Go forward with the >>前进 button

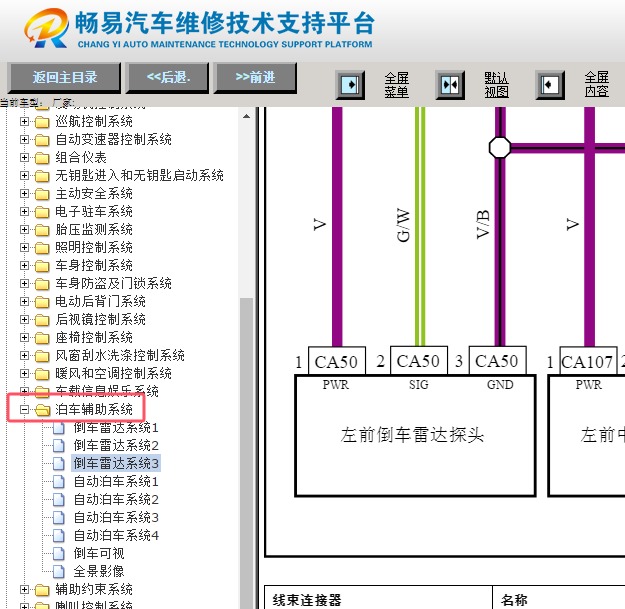(x=256, y=78)
